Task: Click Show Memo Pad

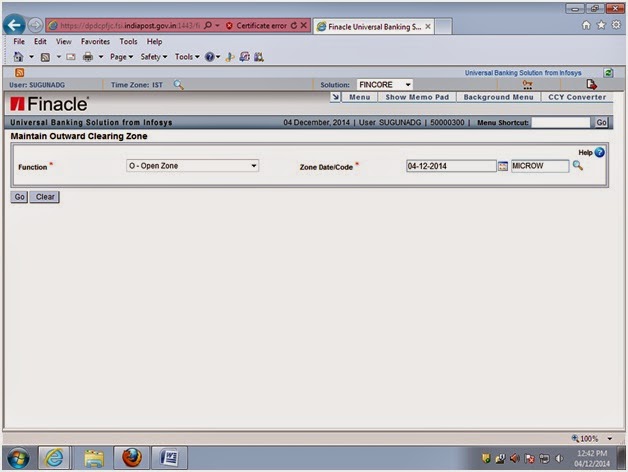Action: (x=417, y=97)
